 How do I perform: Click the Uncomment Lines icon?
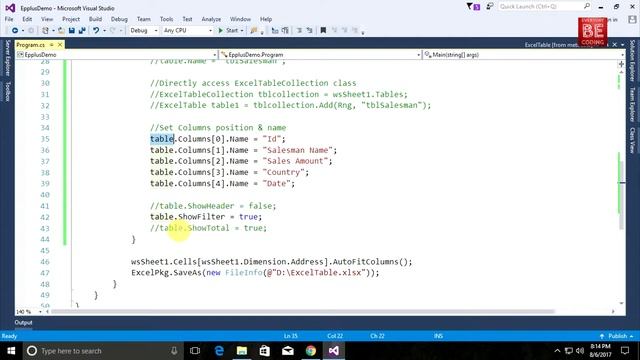(x=309, y=30)
